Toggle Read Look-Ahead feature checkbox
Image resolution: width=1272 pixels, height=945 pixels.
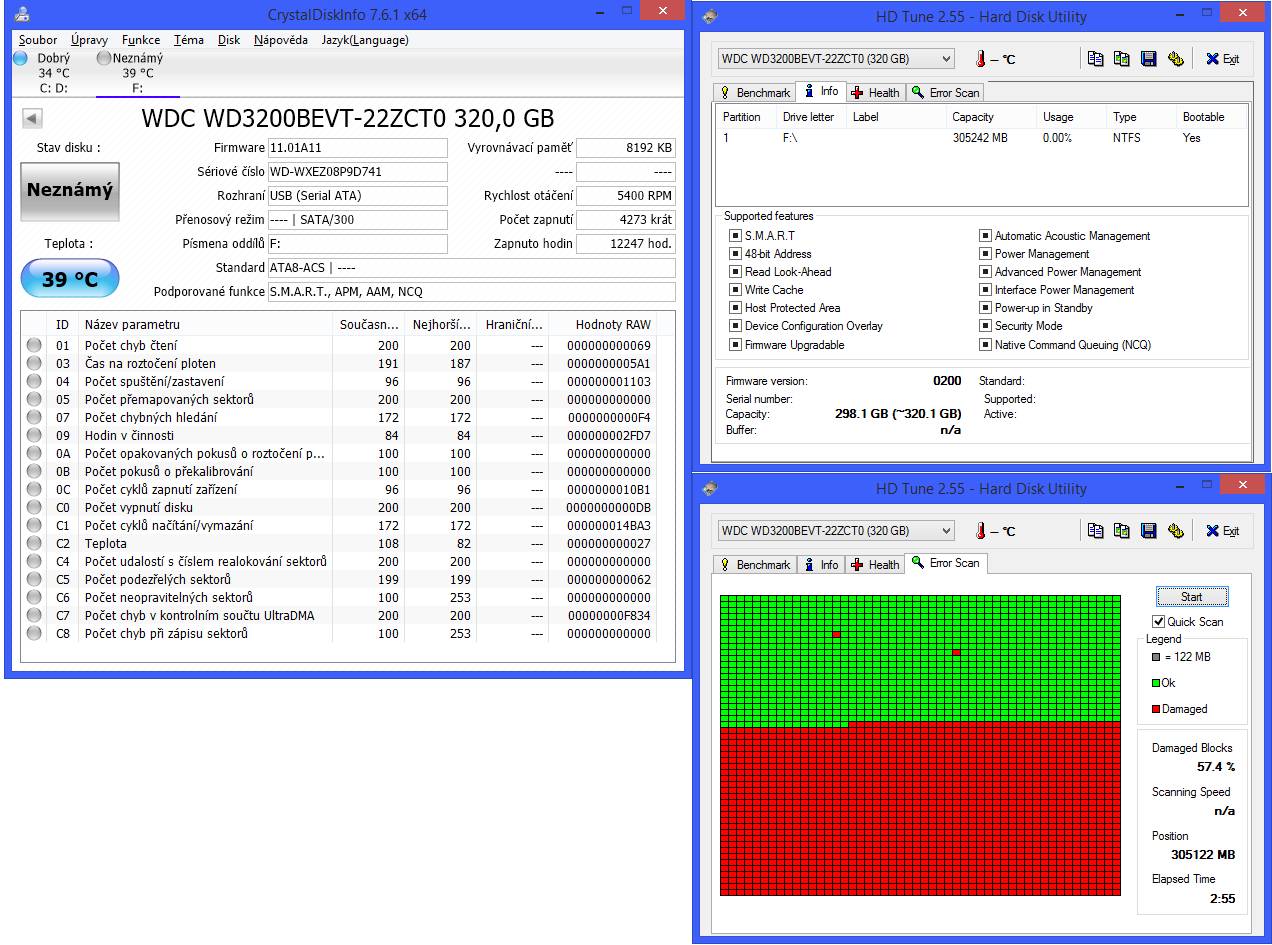[735, 272]
